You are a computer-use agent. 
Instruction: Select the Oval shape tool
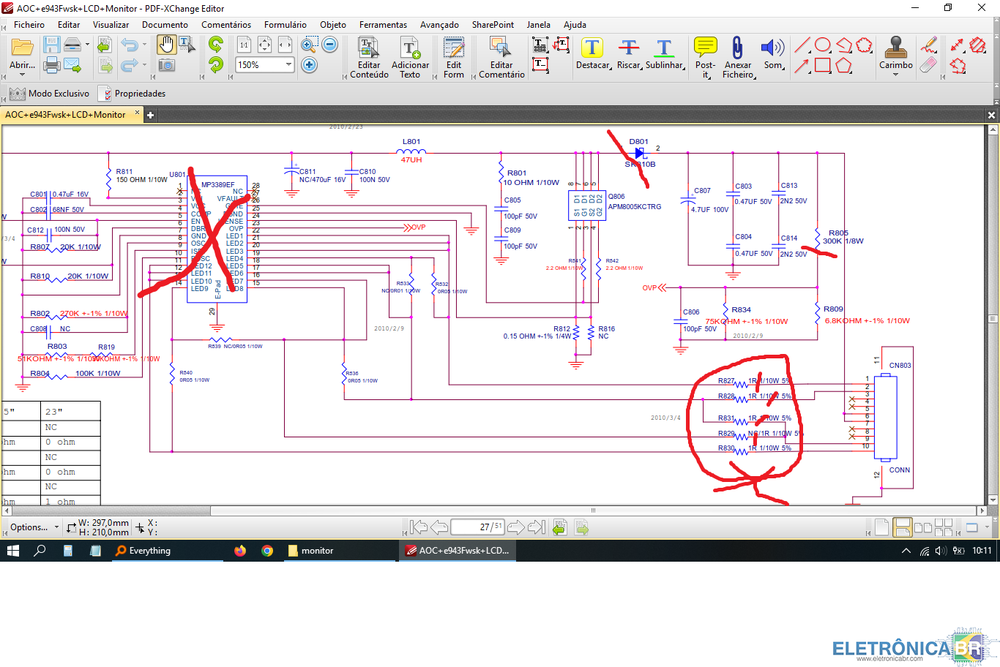[x=822, y=45]
